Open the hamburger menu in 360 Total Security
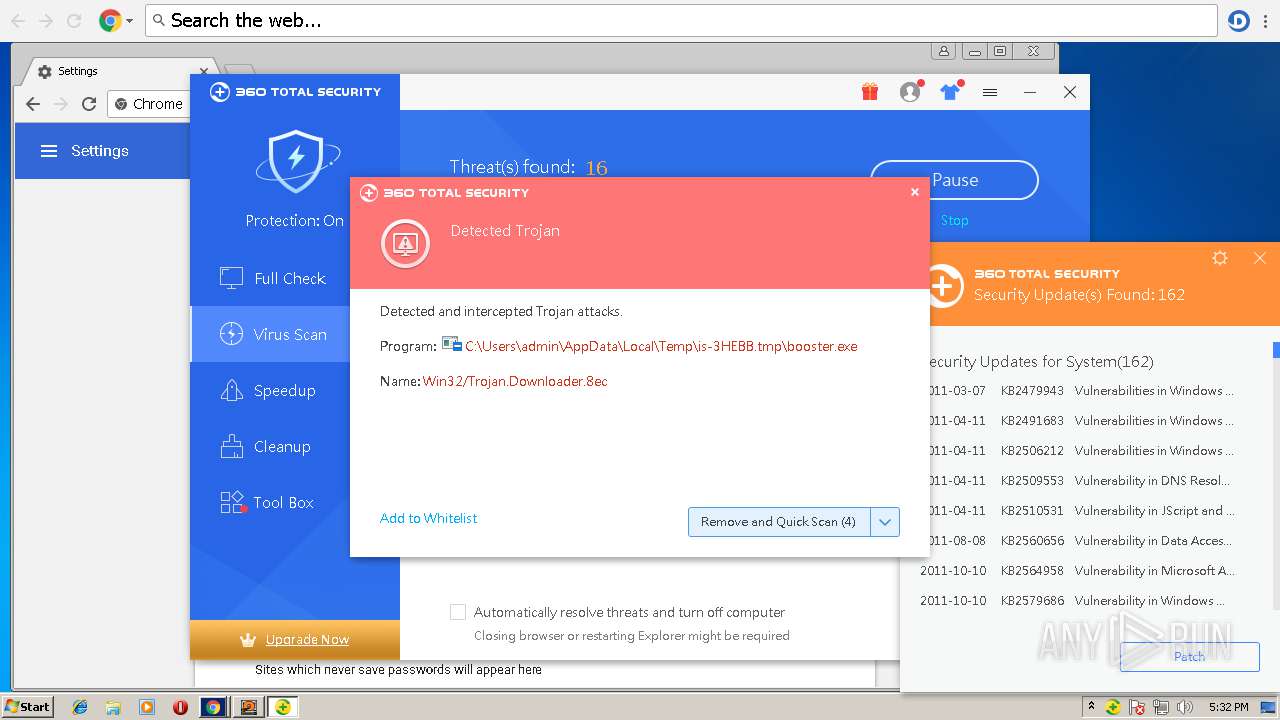1280x720 pixels. (x=990, y=92)
